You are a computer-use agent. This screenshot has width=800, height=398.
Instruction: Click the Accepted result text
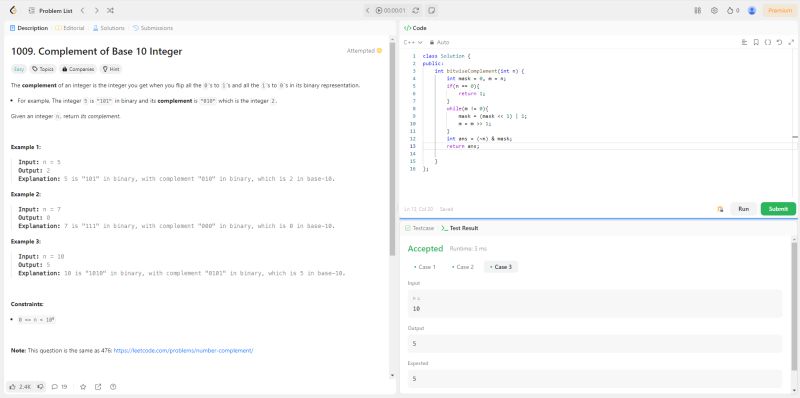(425, 248)
